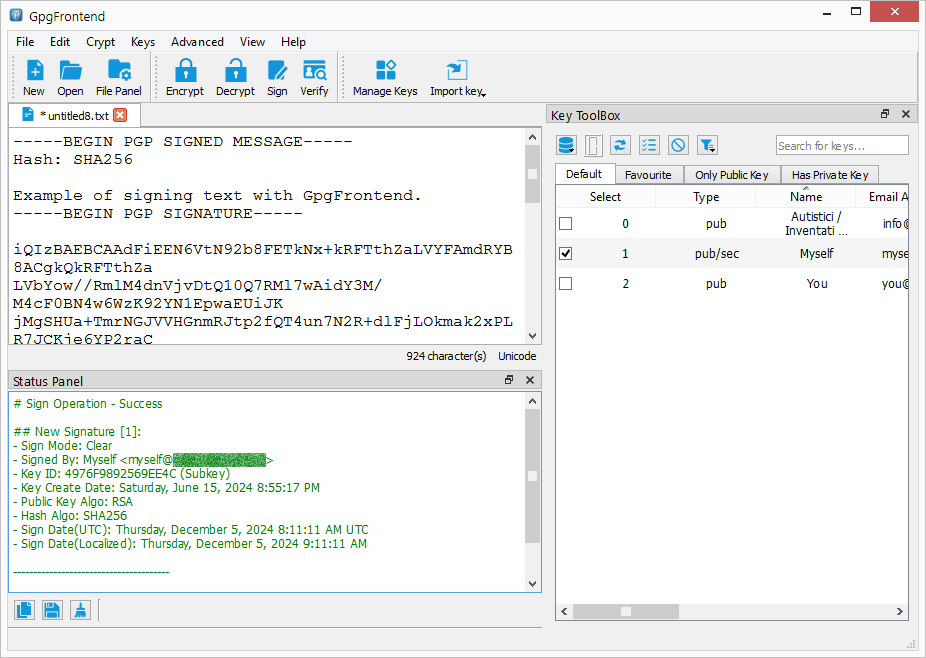Screen dimensions: 926x658
Task: Click the 'Unicode' encoding label
Action: [517, 356]
